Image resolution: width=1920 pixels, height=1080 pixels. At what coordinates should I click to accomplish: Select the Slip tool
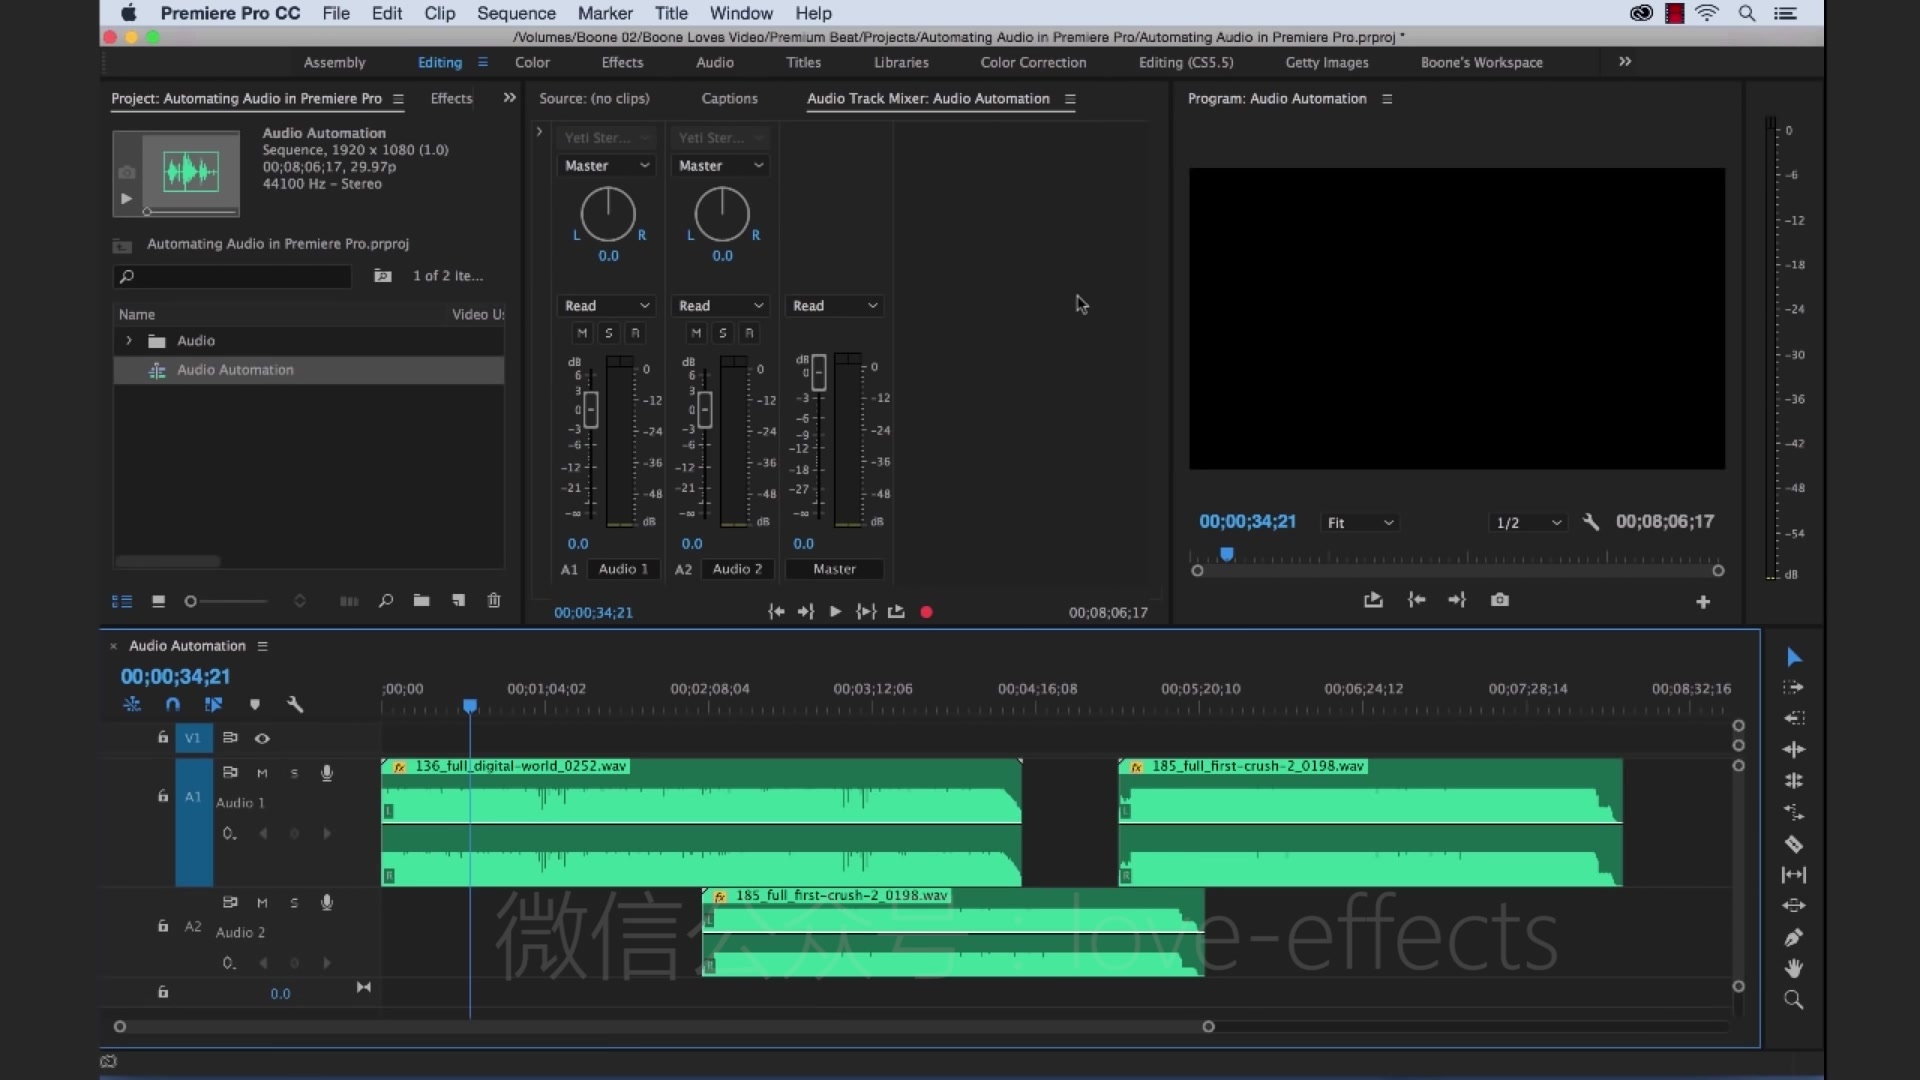click(x=1794, y=875)
